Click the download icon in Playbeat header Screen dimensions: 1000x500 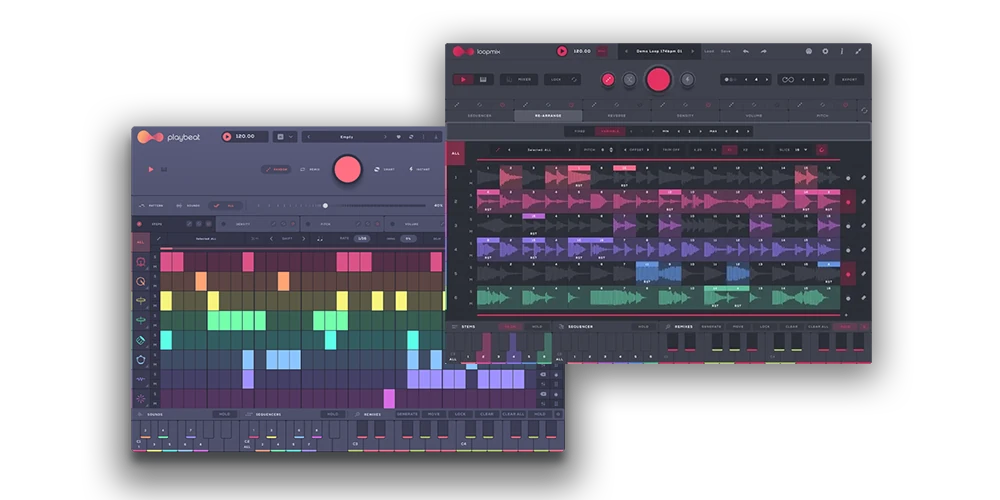coord(436,136)
